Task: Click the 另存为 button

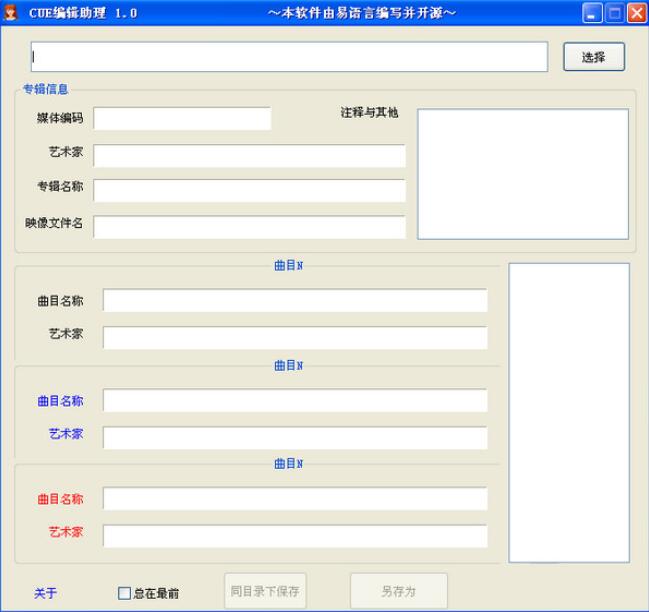Action: coord(399,591)
